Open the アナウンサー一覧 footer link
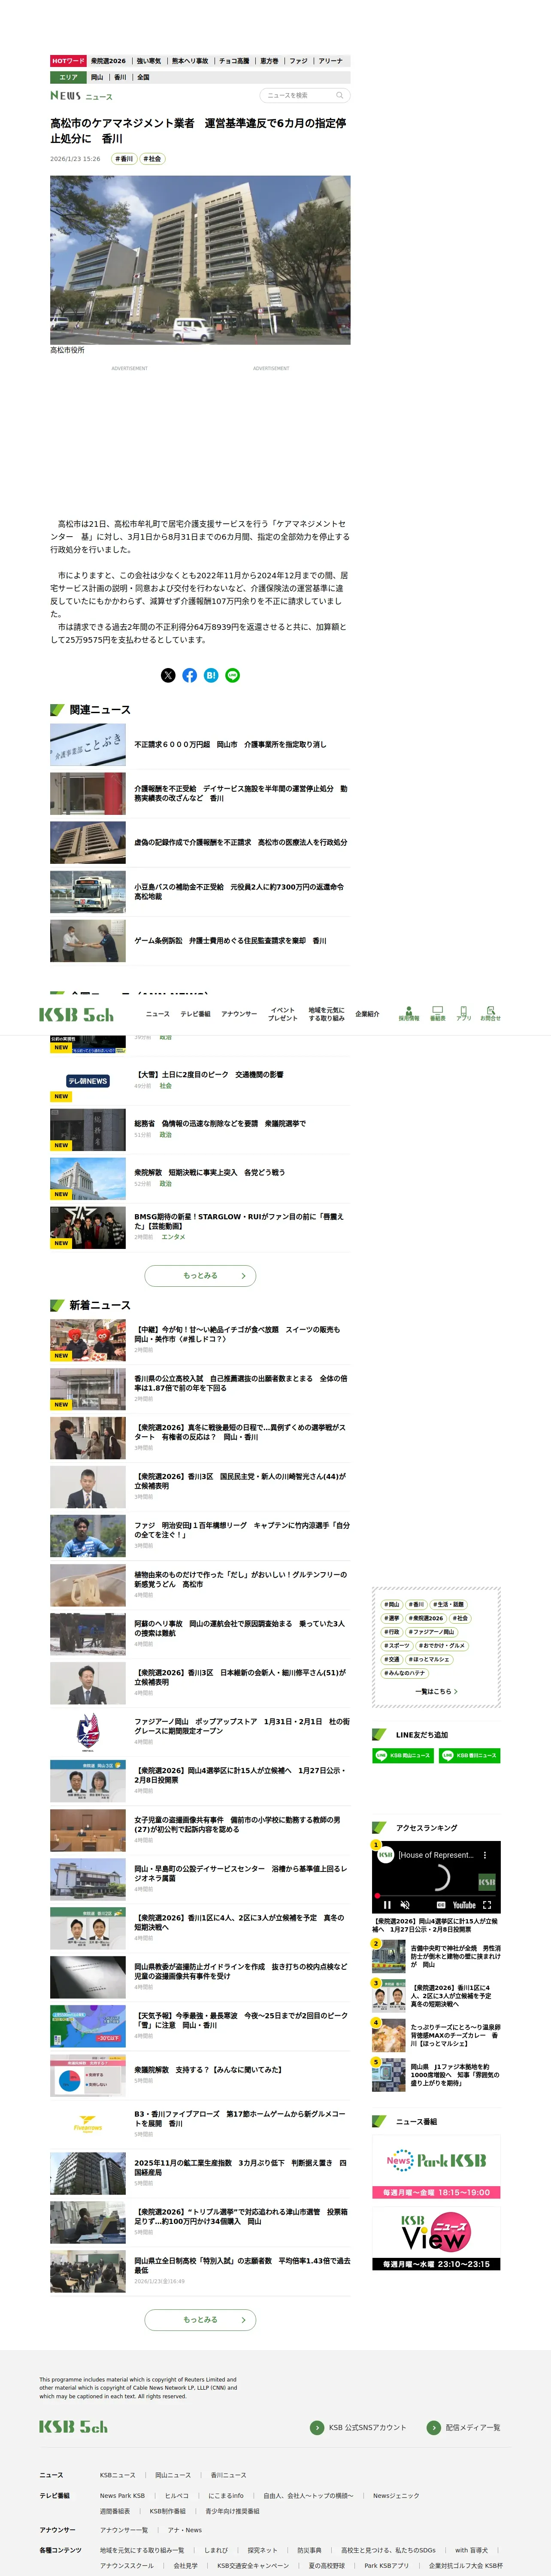Image resolution: width=551 pixels, height=2576 pixels. pyautogui.click(x=124, y=2530)
